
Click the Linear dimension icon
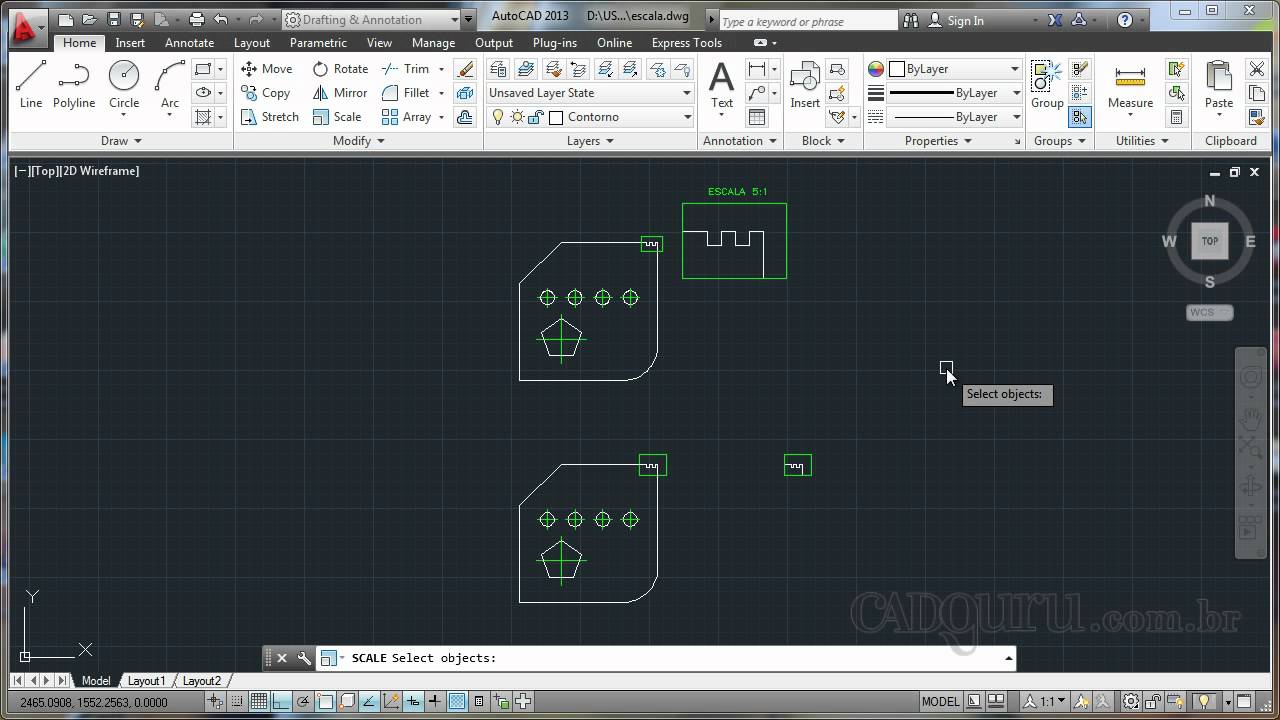(757, 69)
